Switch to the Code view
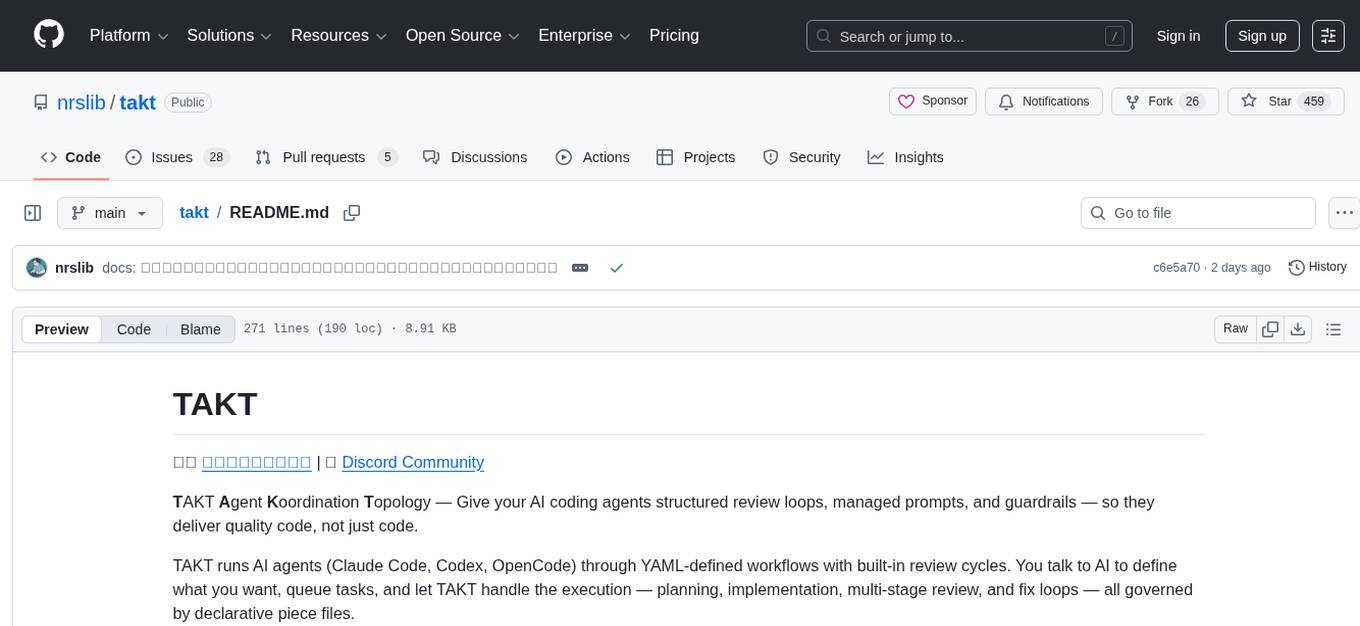This screenshot has width=1360, height=626. (134, 329)
